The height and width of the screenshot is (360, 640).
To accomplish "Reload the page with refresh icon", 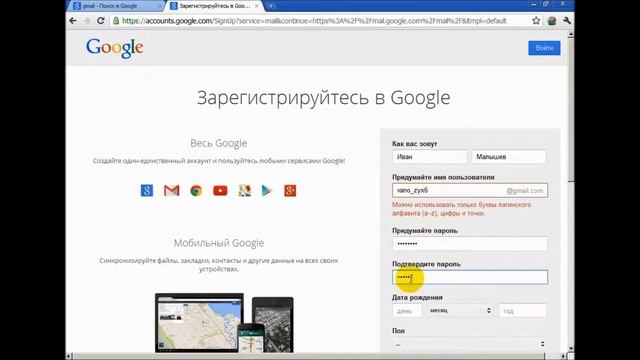I will [x=100, y=20].
